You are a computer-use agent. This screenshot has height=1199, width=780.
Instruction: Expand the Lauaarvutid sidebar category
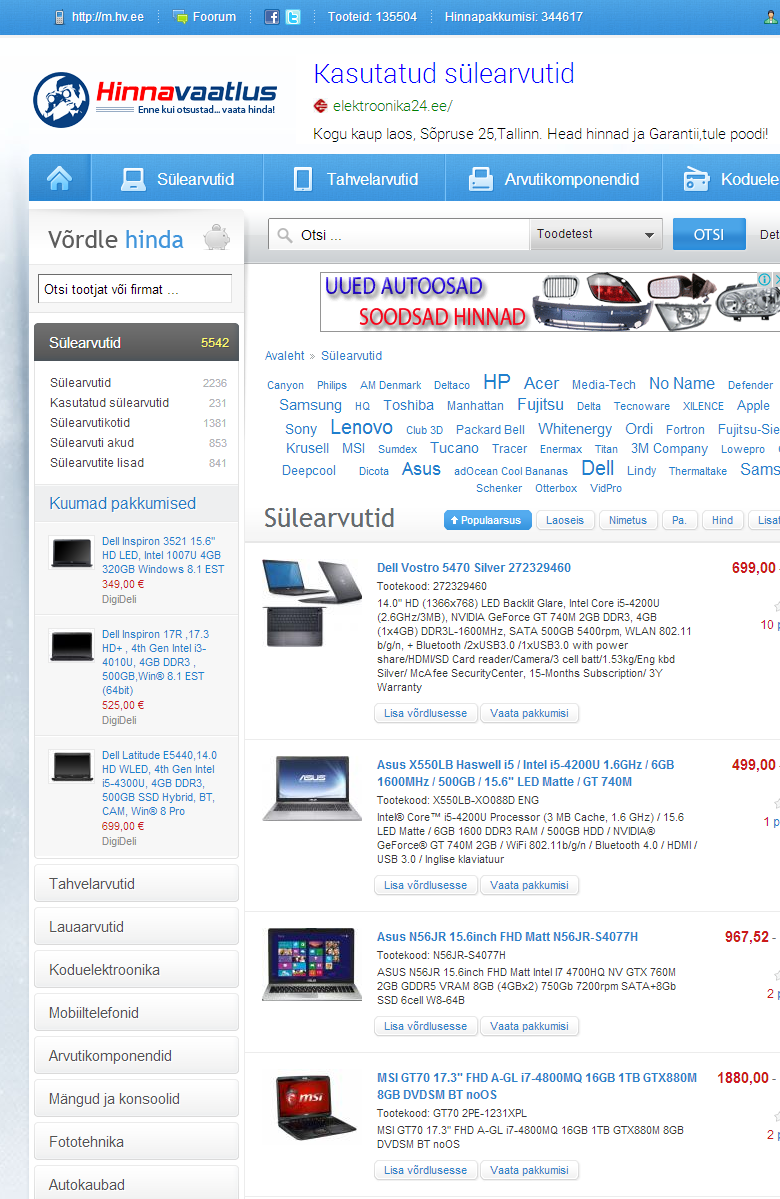(x=137, y=926)
